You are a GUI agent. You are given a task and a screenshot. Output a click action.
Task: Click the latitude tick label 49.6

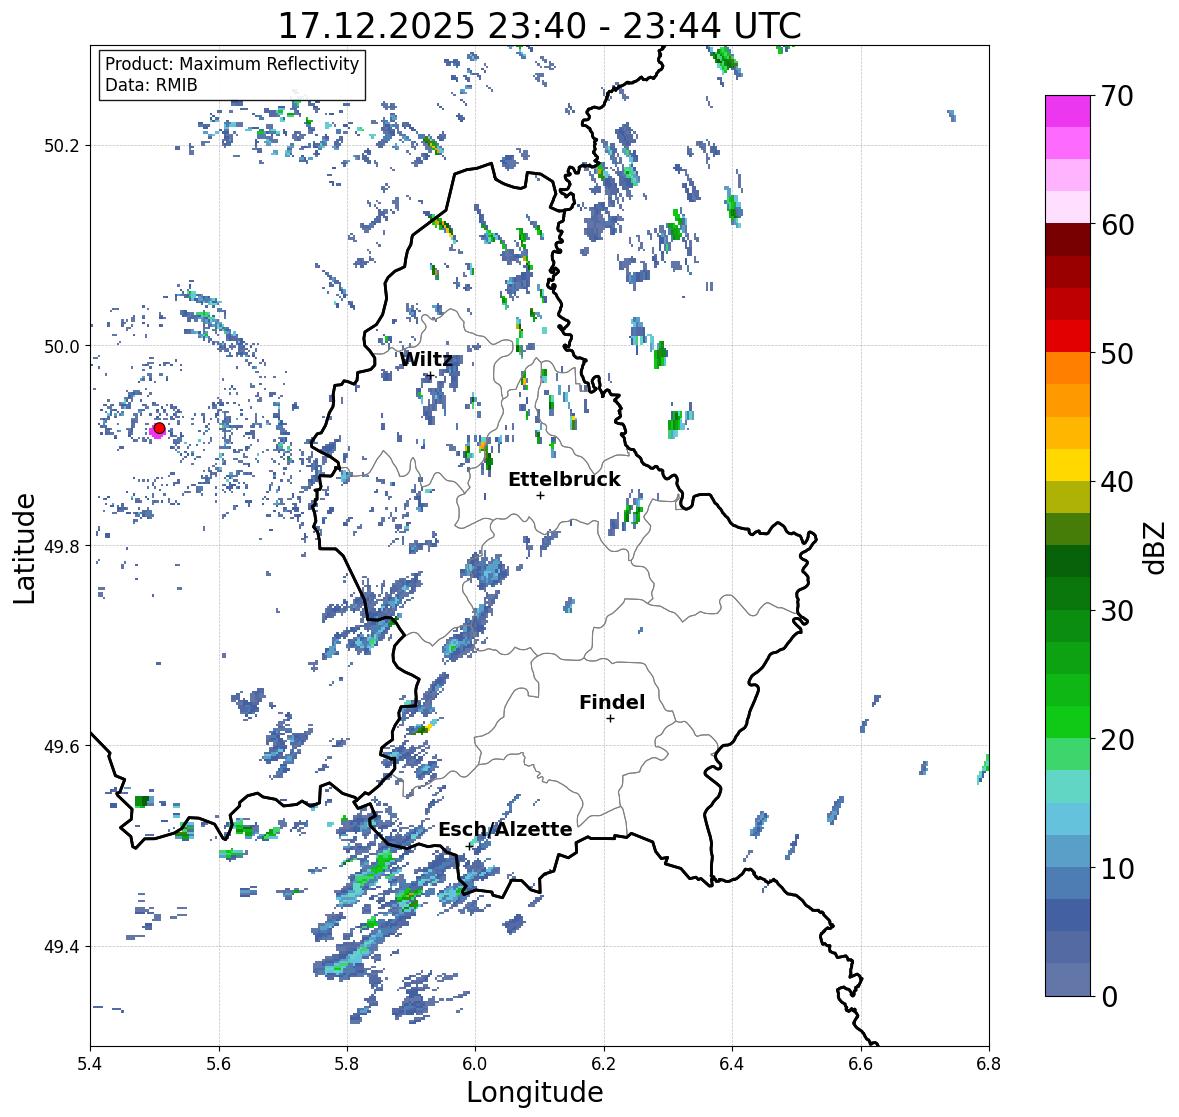coord(62,746)
